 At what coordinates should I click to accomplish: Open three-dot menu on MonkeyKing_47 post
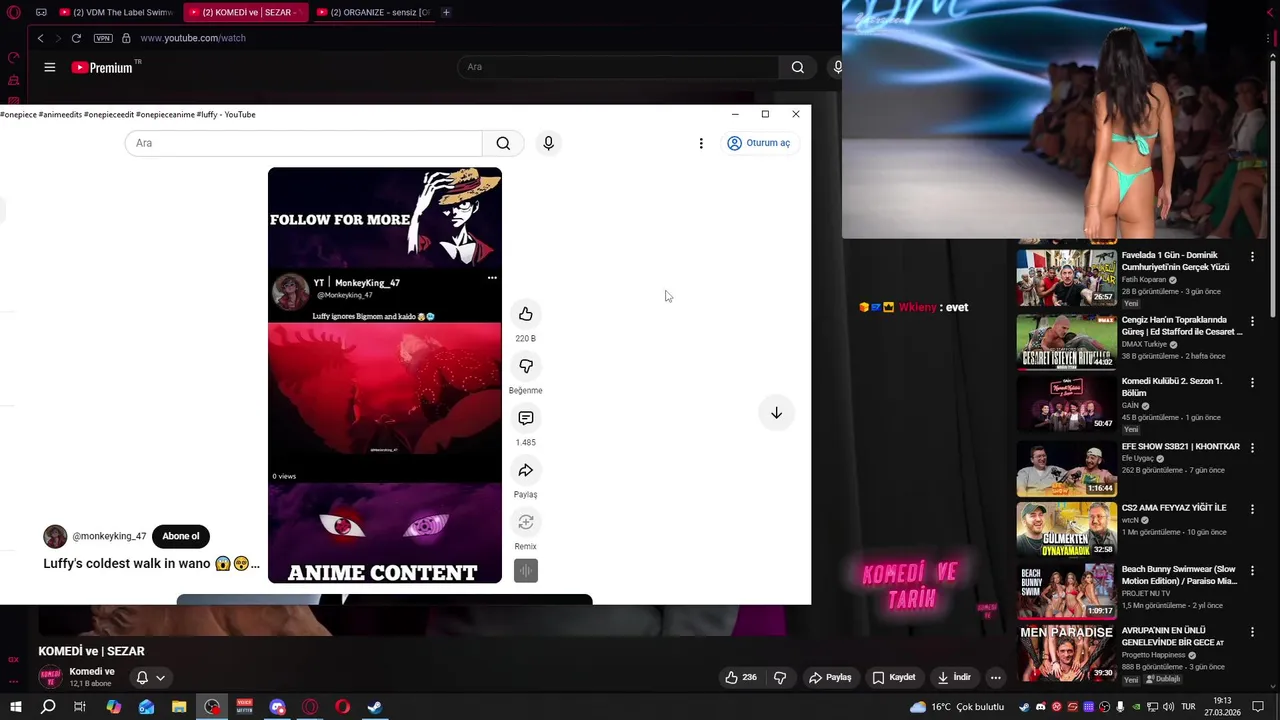click(x=492, y=277)
